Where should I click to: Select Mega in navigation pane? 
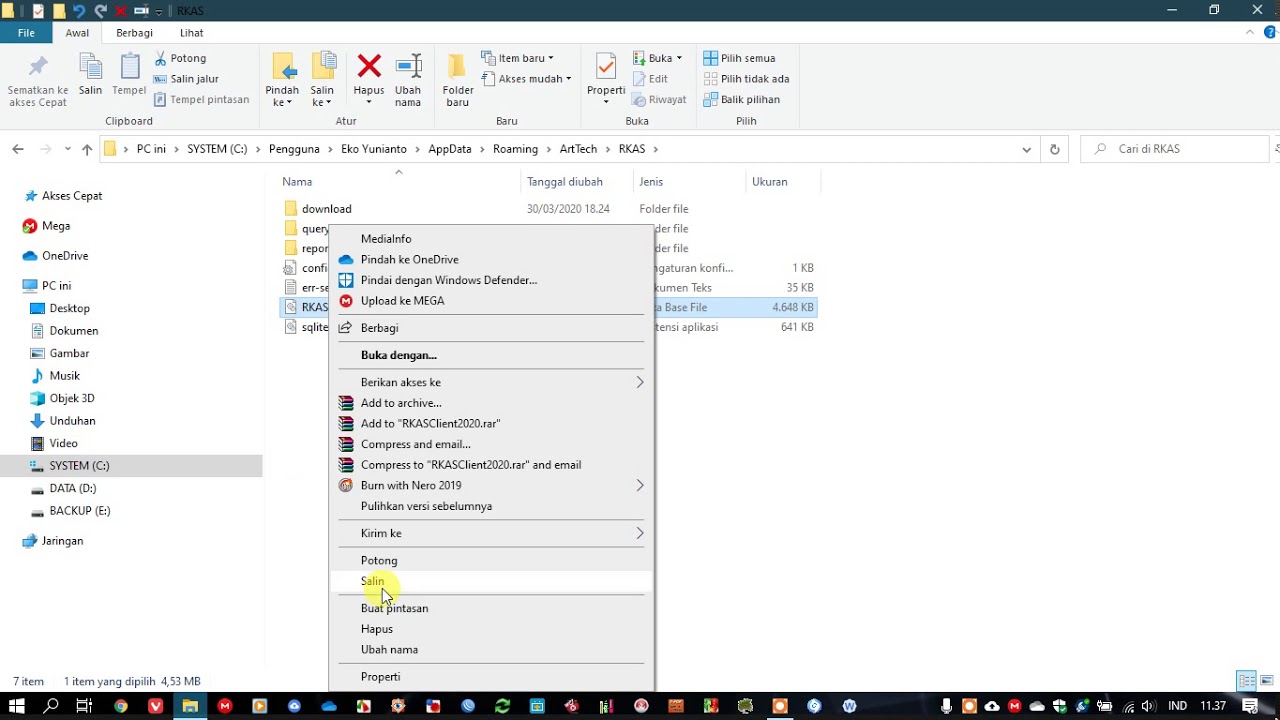coord(56,226)
